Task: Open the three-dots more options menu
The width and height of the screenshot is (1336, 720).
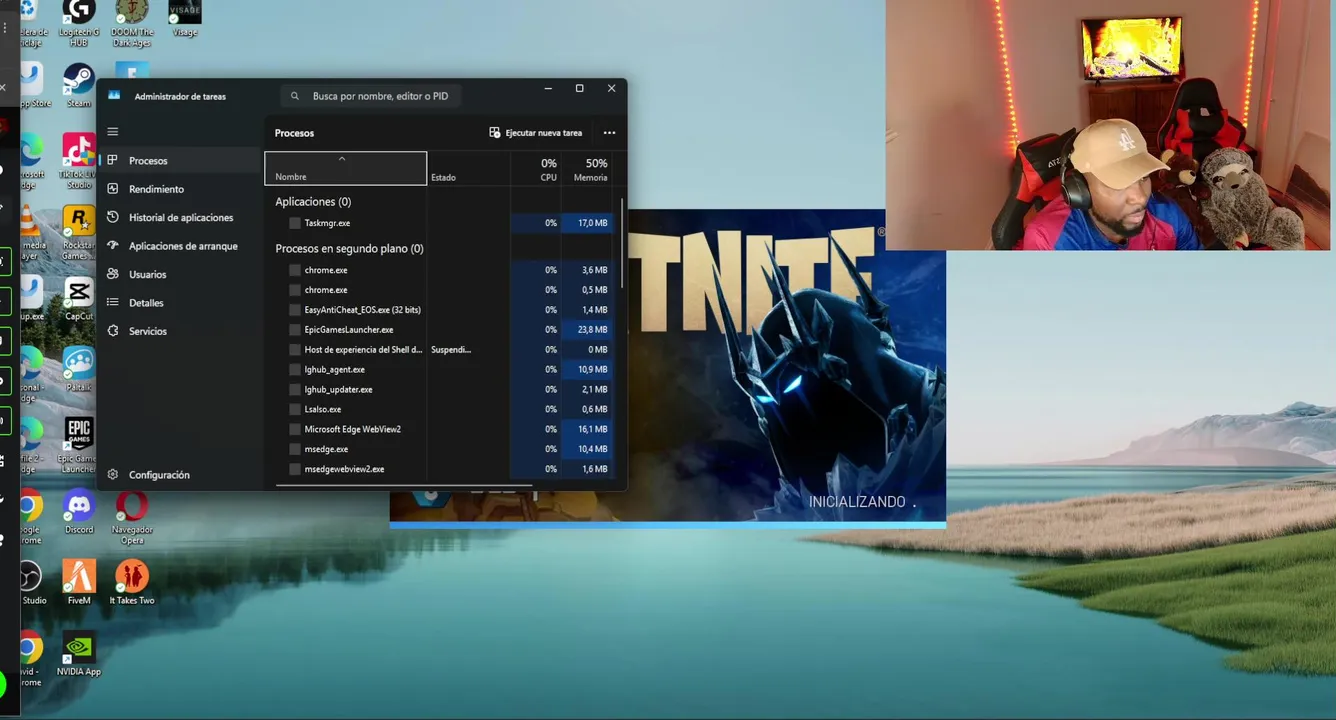Action: point(609,133)
